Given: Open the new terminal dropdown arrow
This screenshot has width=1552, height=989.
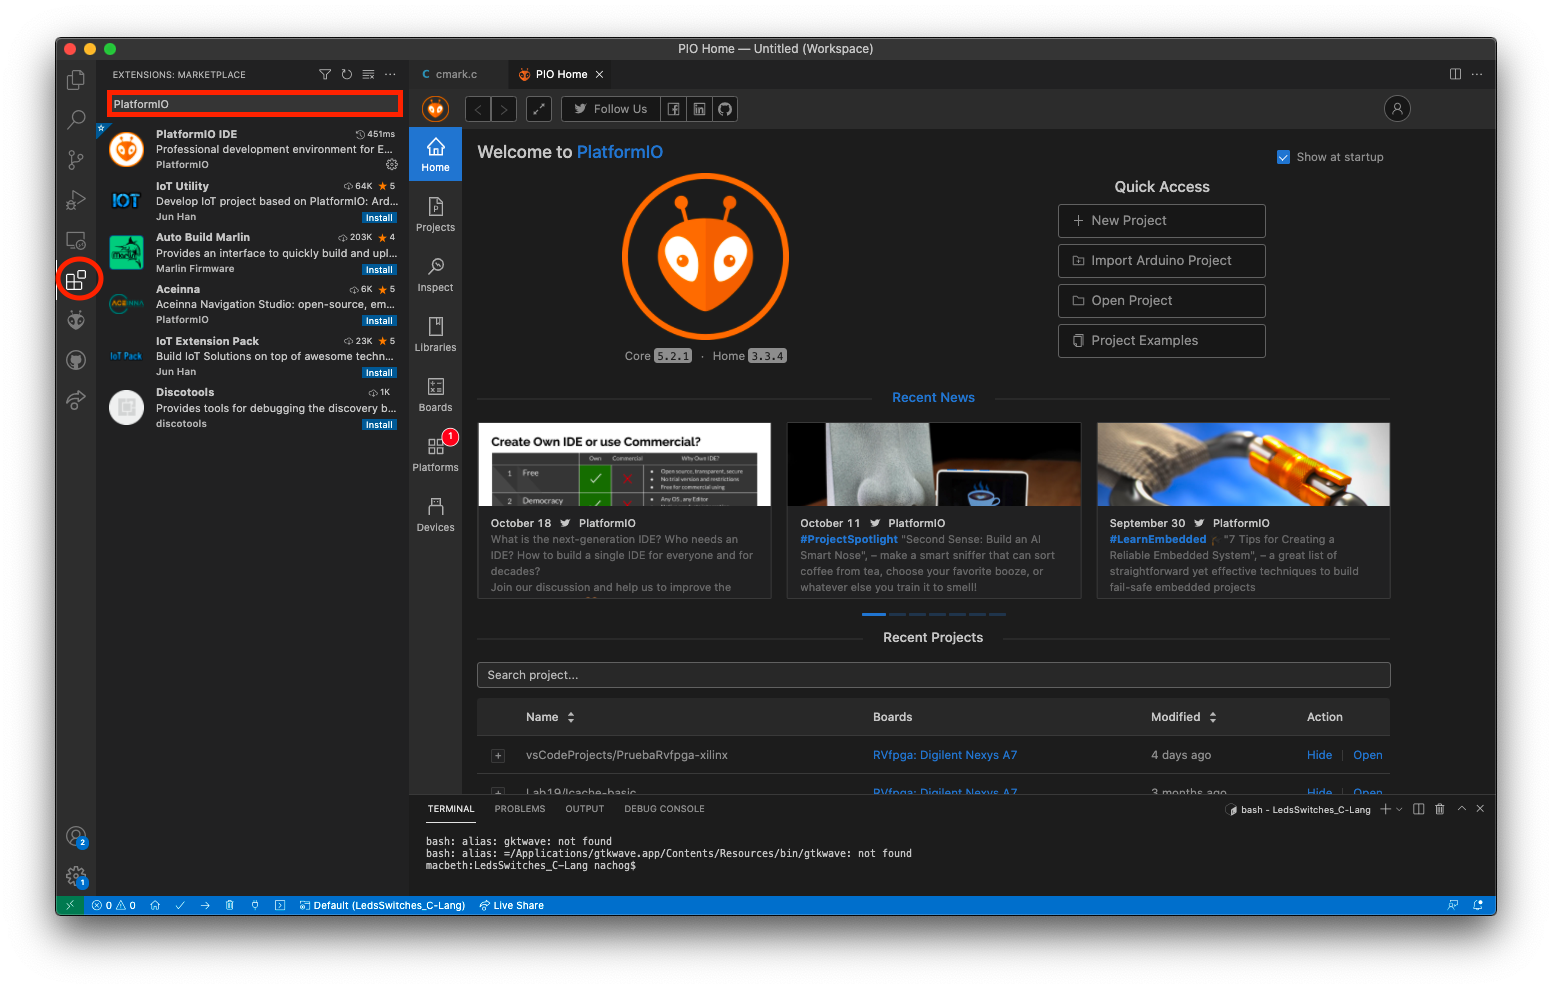Looking at the screenshot, I should point(1399,809).
